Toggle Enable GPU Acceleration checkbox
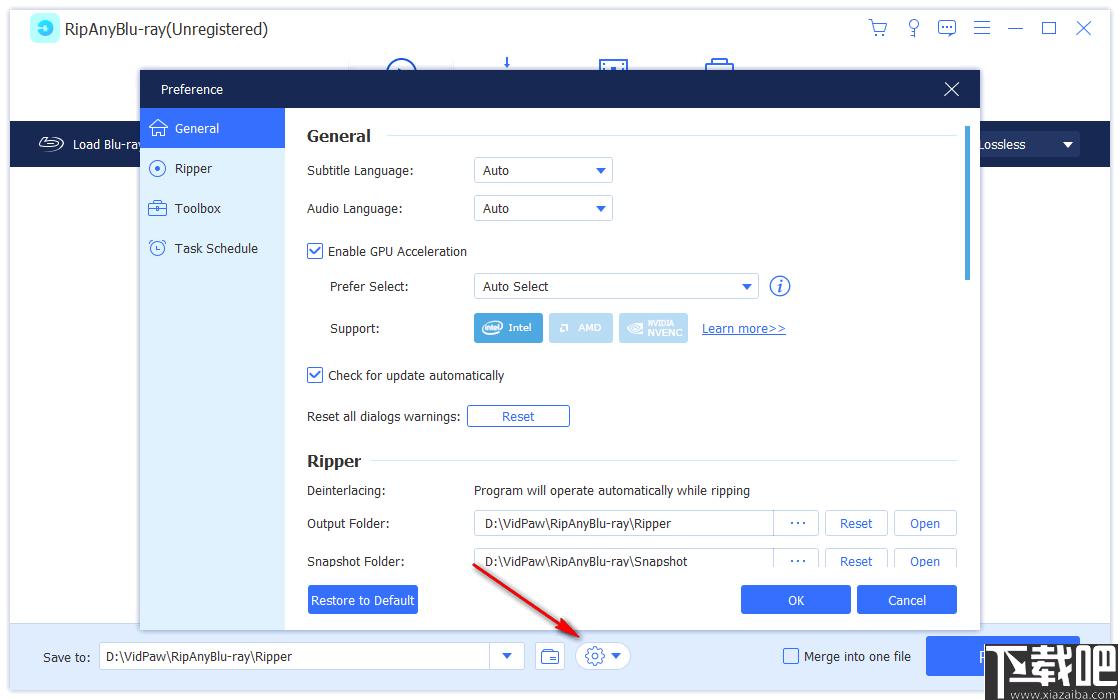Image resolution: width=1120 pixels, height=700 pixels. (315, 251)
